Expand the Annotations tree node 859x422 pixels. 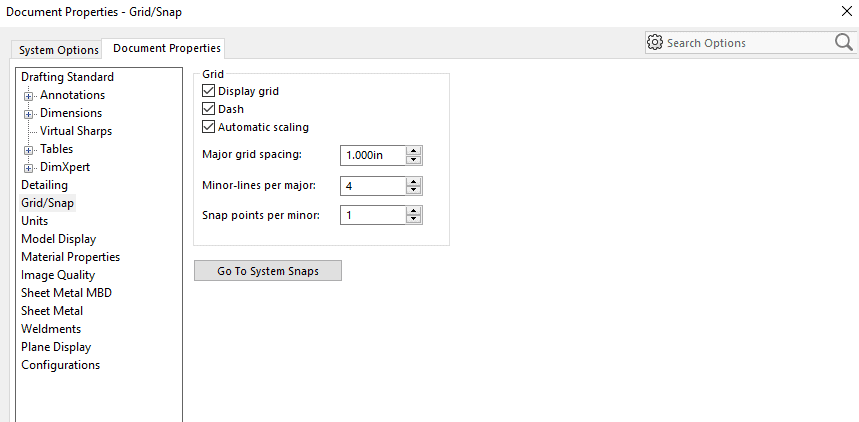pyautogui.click(x=29, y=96)
